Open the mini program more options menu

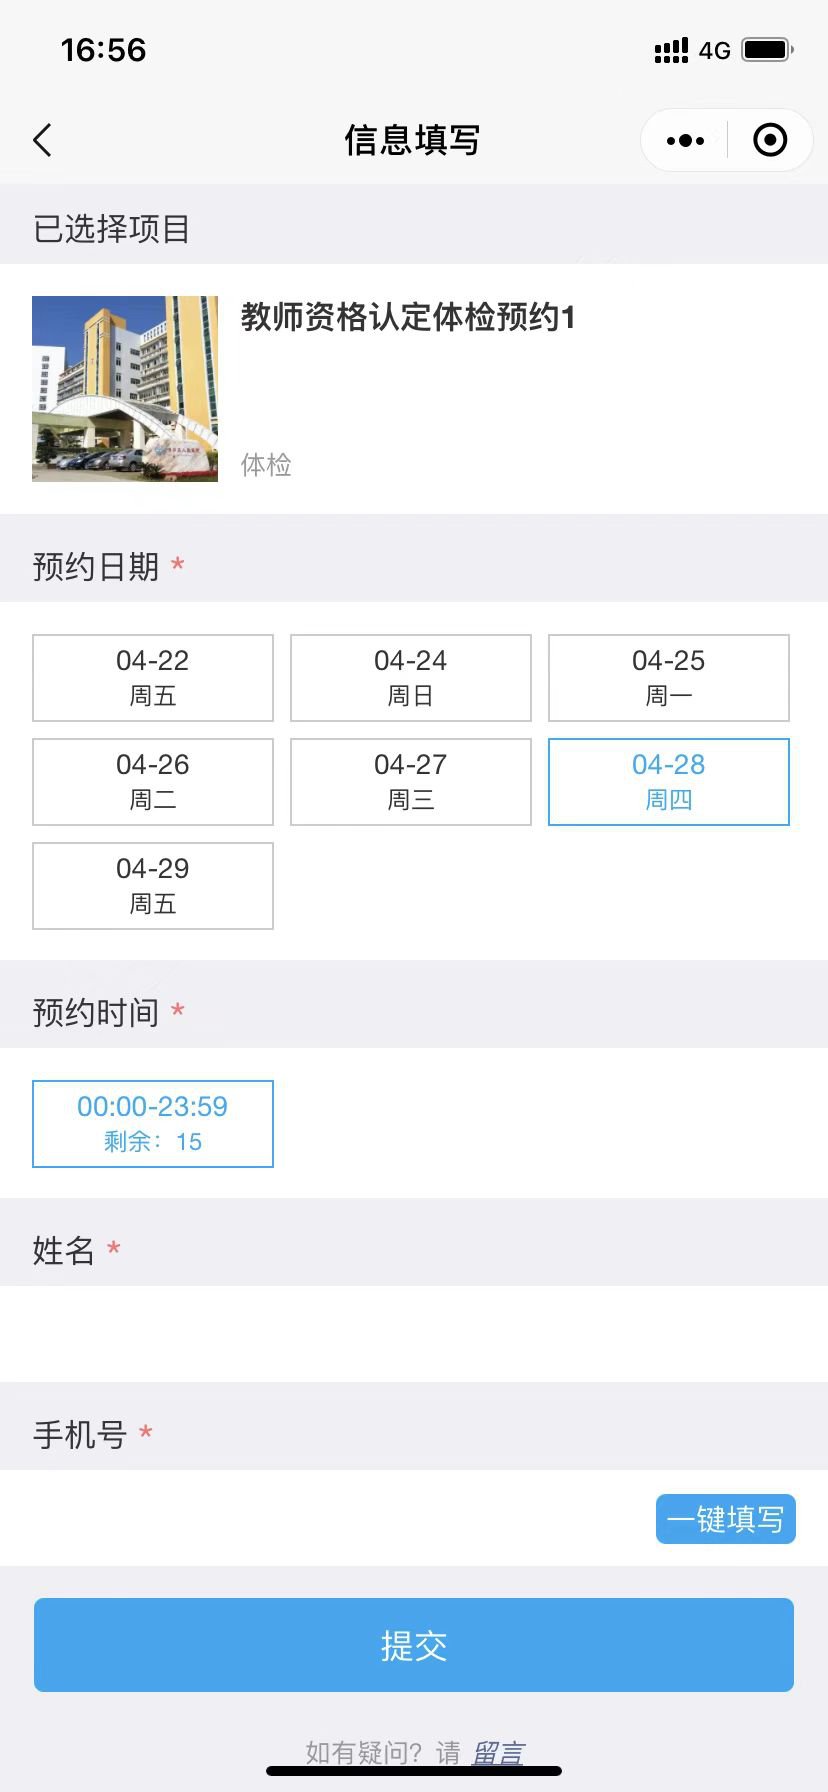point(685,141)
